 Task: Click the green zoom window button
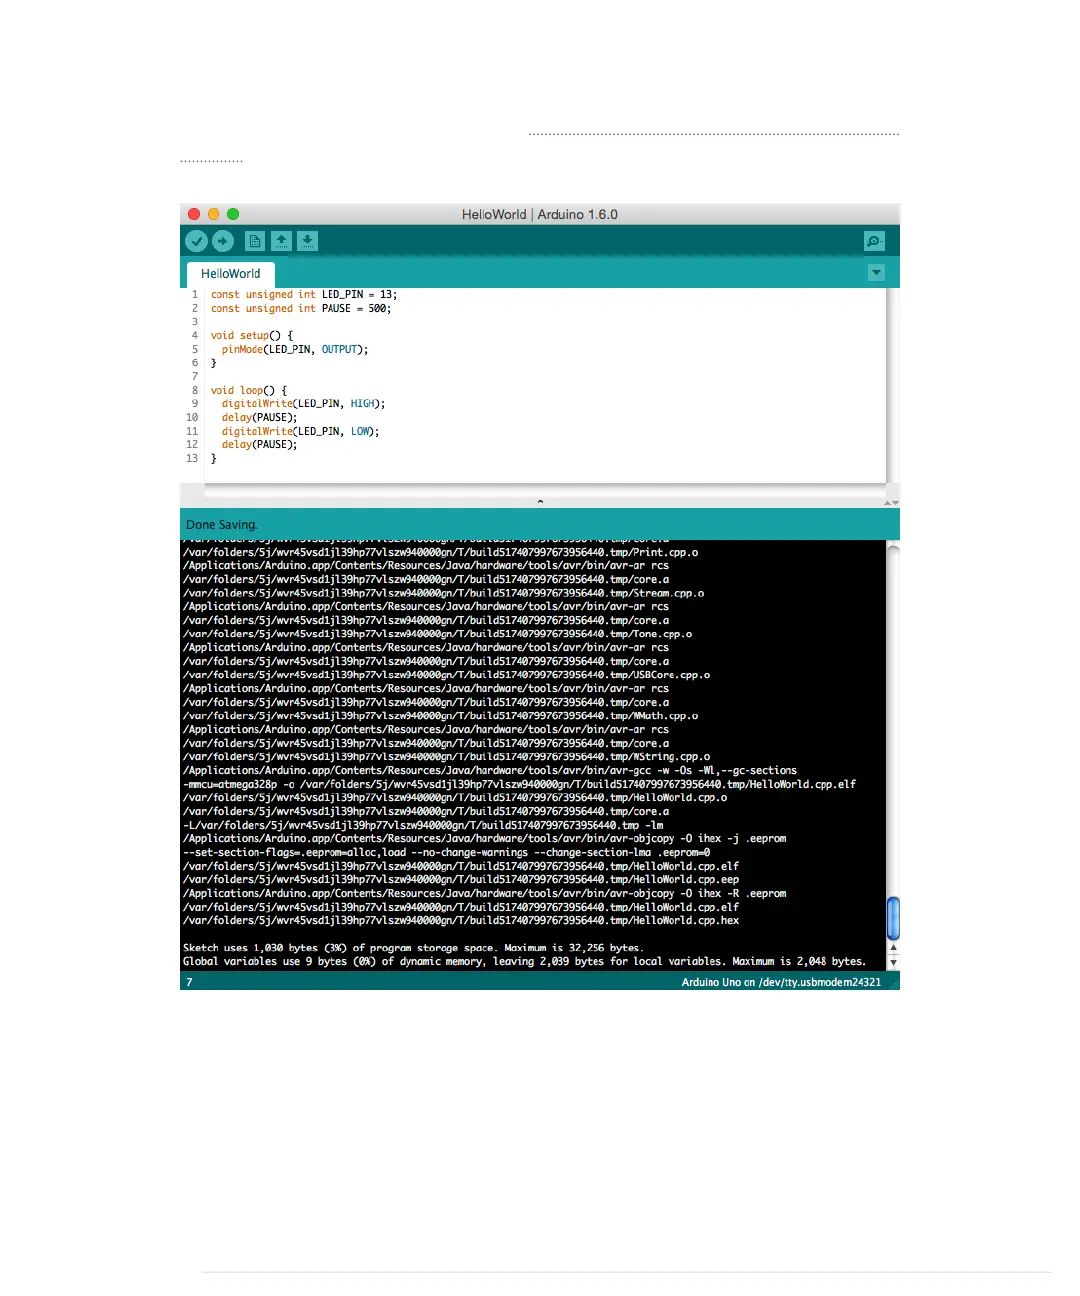tap(233, 214)
